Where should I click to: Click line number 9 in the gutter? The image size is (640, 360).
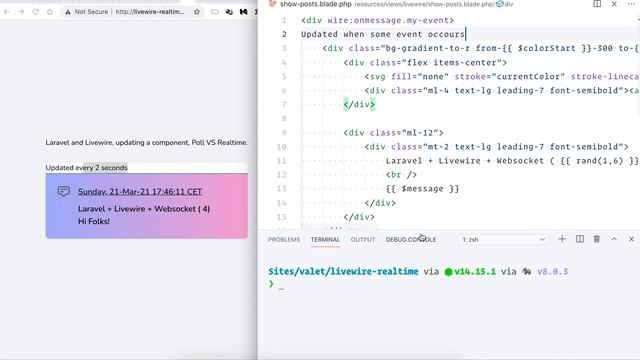(284, 133)
